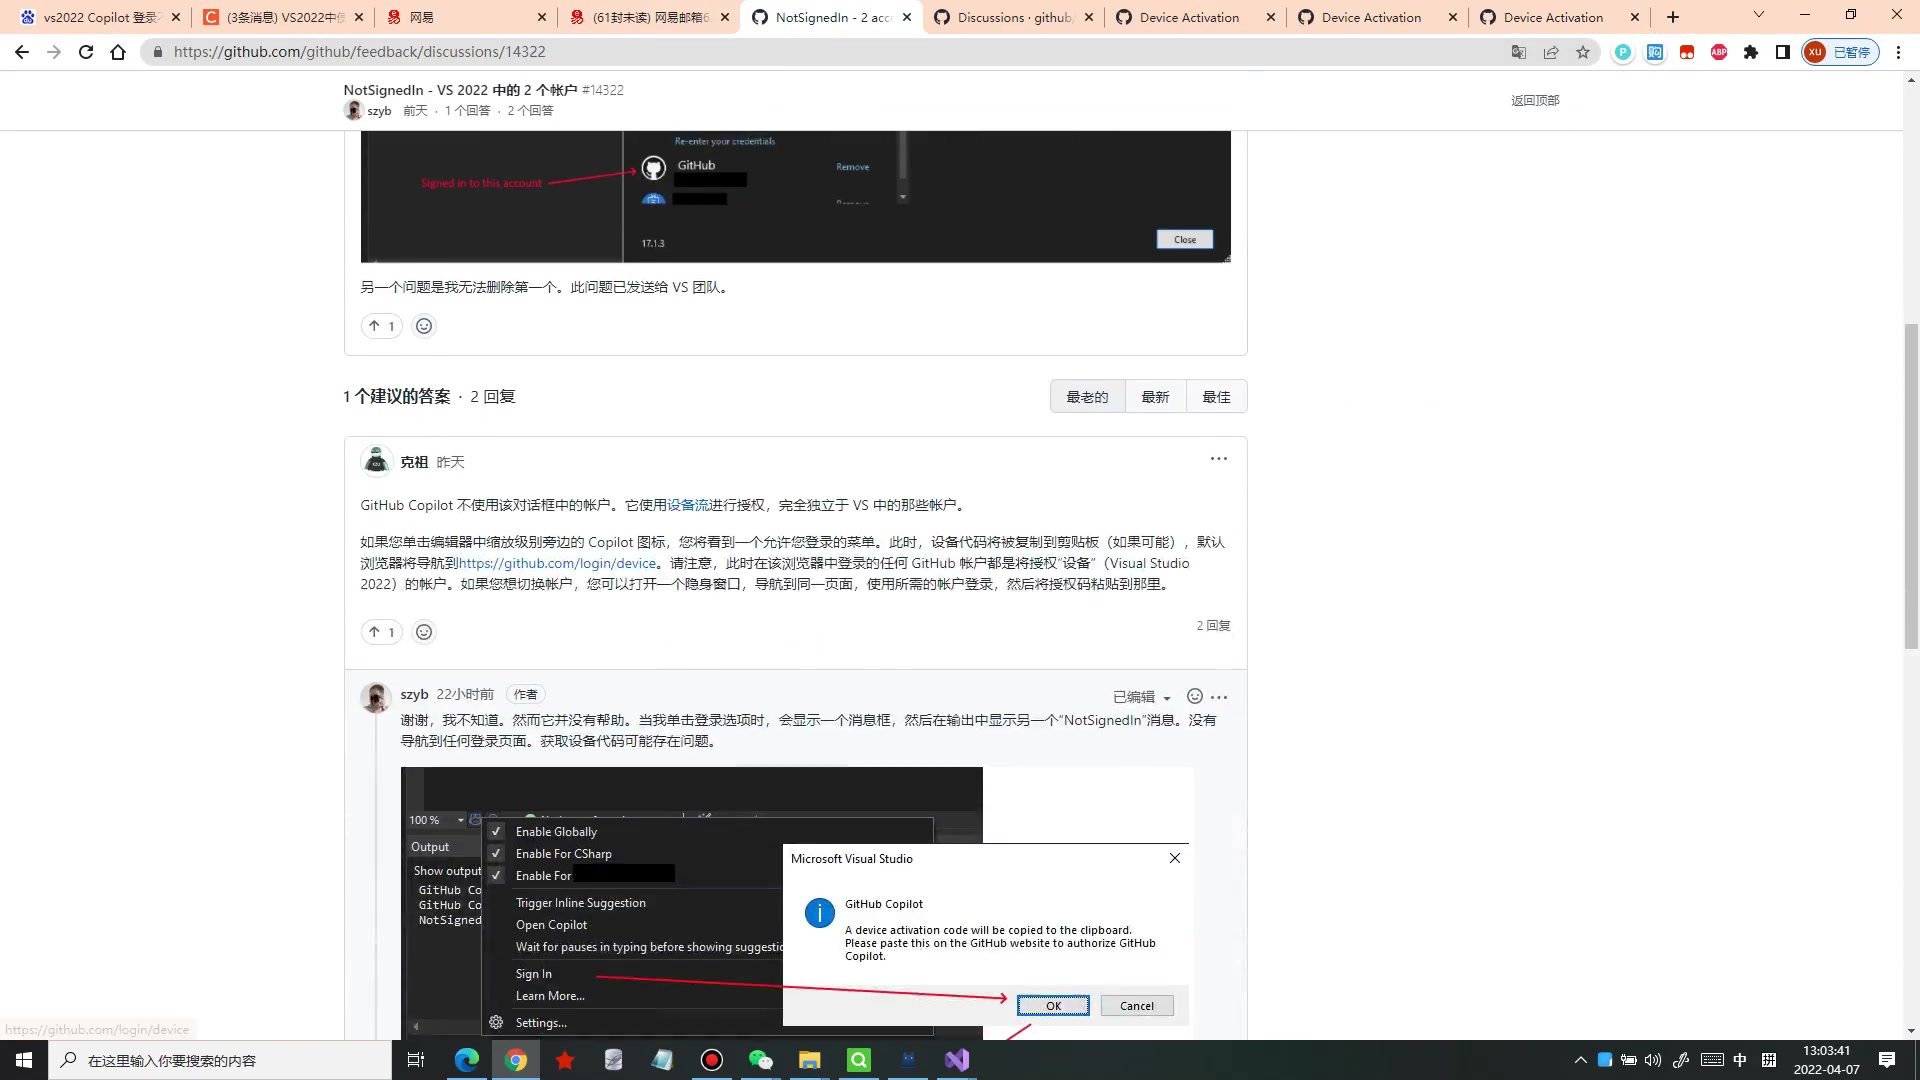
Task: Toggle the 中 input method indicator
Action: [x=1740, y=1060]
